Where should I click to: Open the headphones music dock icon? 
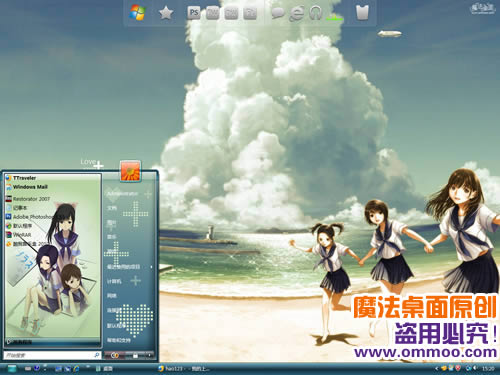click(x=315, y=13)
